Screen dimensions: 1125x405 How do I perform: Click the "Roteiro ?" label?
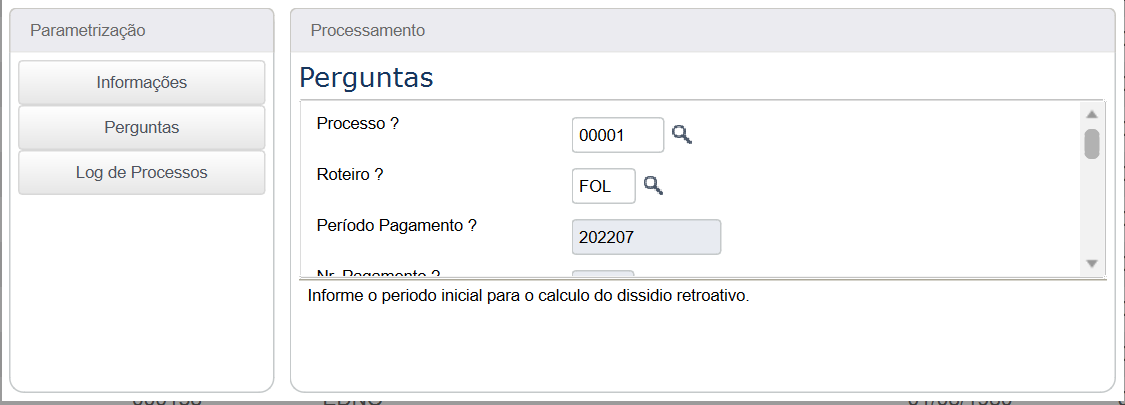click(x=350, y=174)
